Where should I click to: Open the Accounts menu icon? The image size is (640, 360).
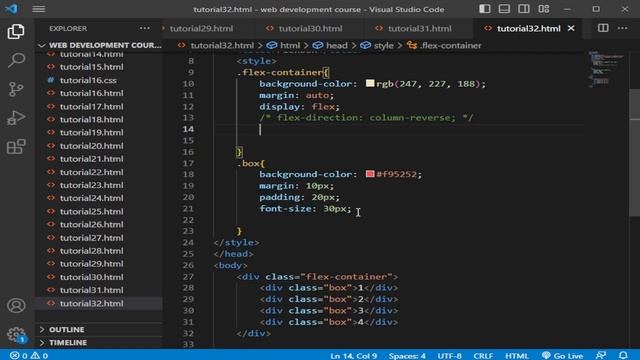point(16,305)
